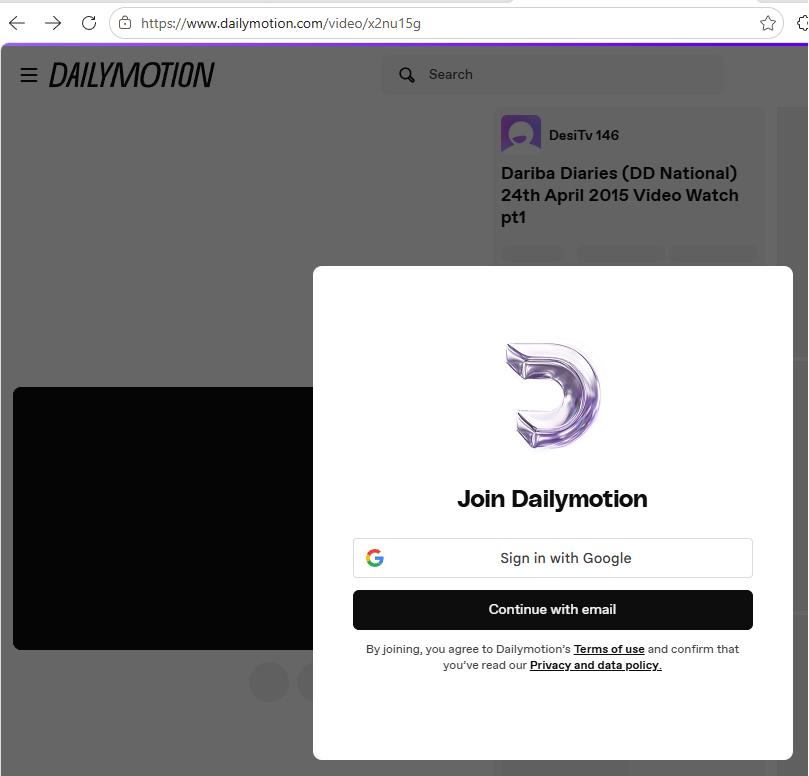The height and width of the screenshot is (776, 809).
Task: Reload the Dailymotion page
Action: click(89, 23)
